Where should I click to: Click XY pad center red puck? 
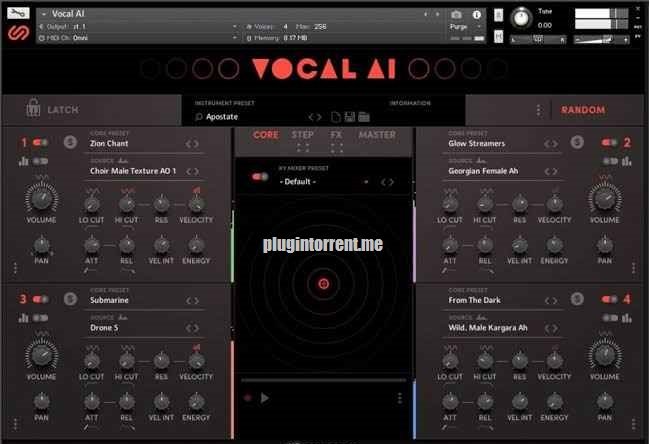pyautogui.click(x=324, y=284)
